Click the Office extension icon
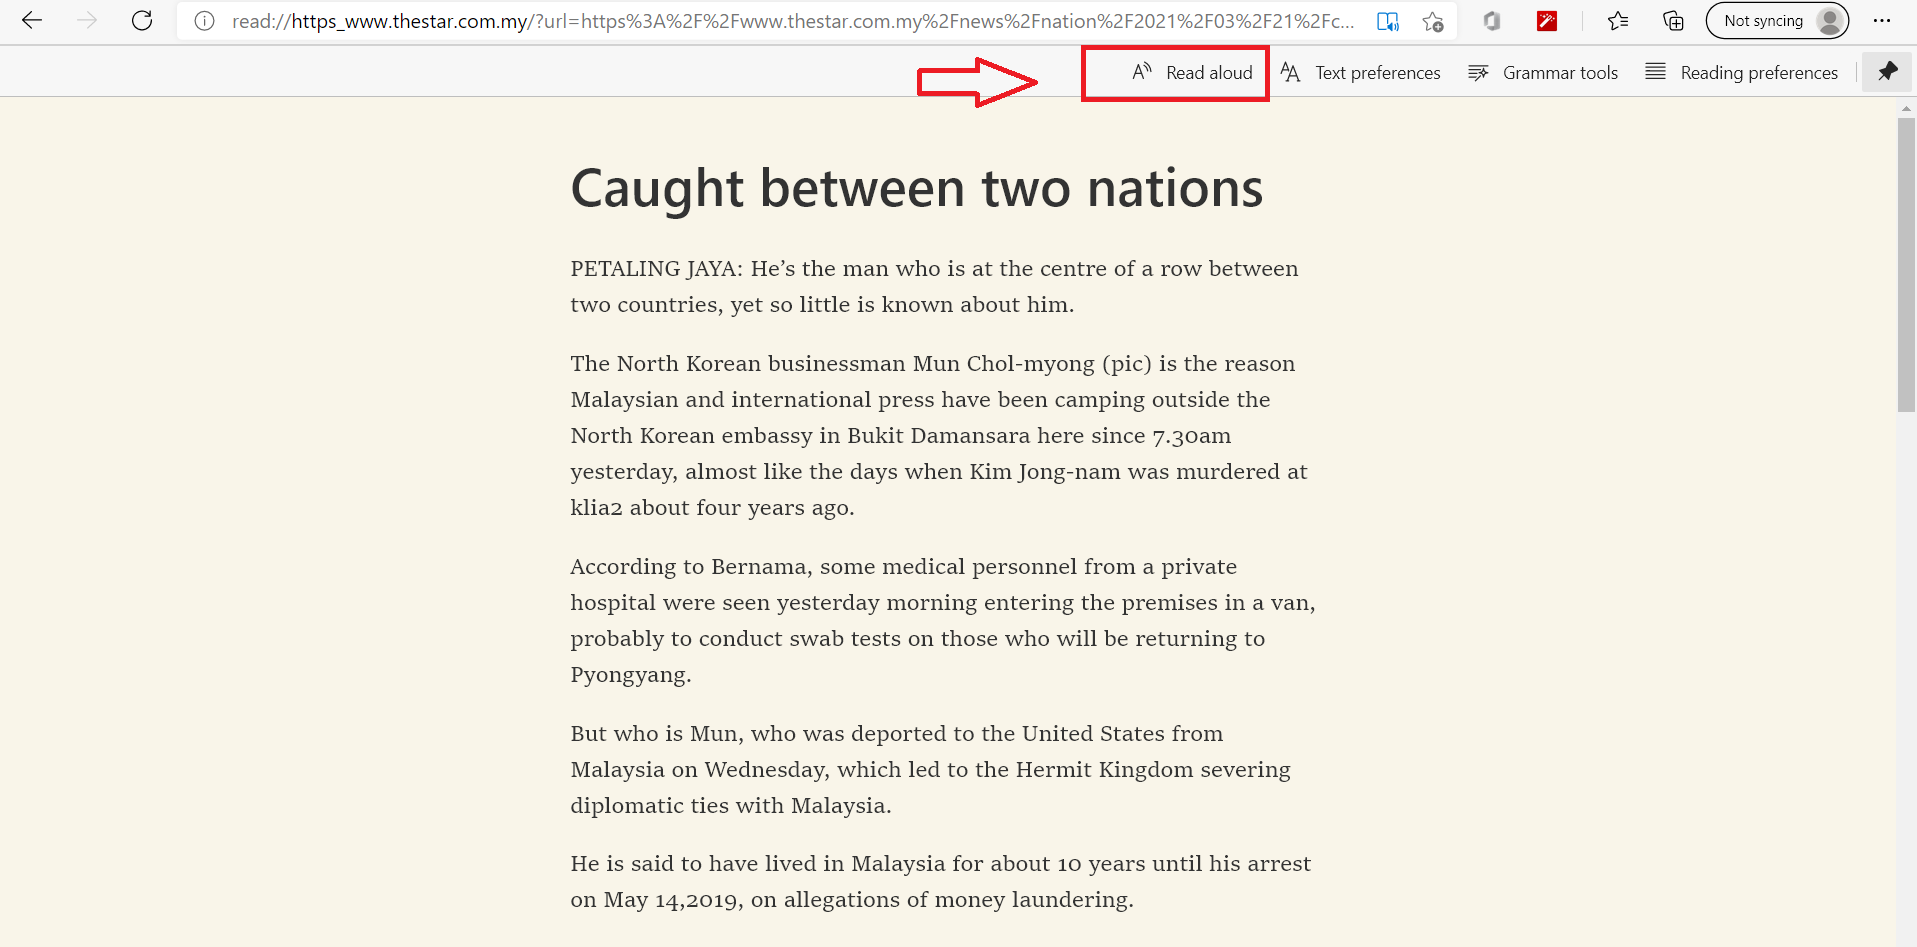1917x947 pixels. pos(1492,21)
